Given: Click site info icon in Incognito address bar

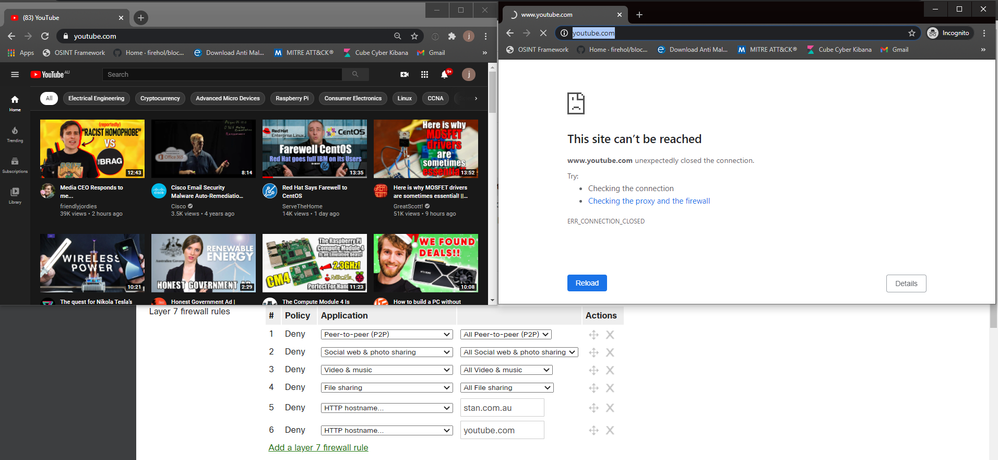Looking at the screenshot, I should click(x=564, y=33).
